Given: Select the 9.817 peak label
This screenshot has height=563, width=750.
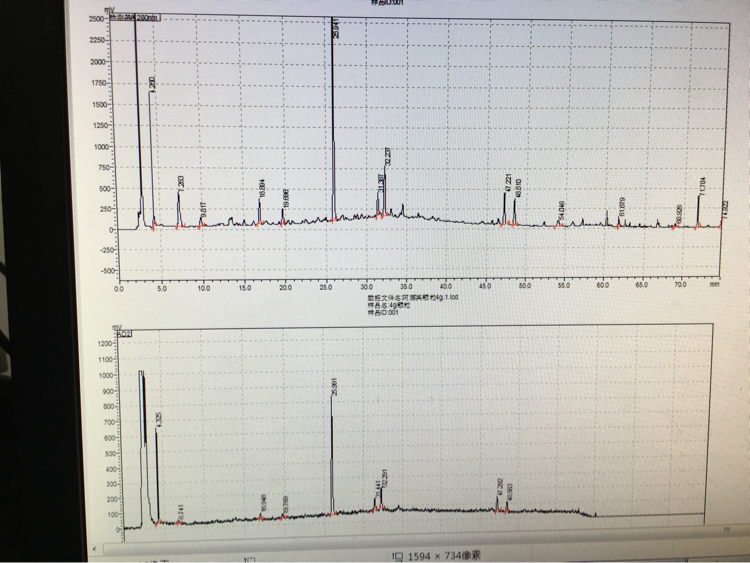Looking at the screenshot, I should (204, 210).
